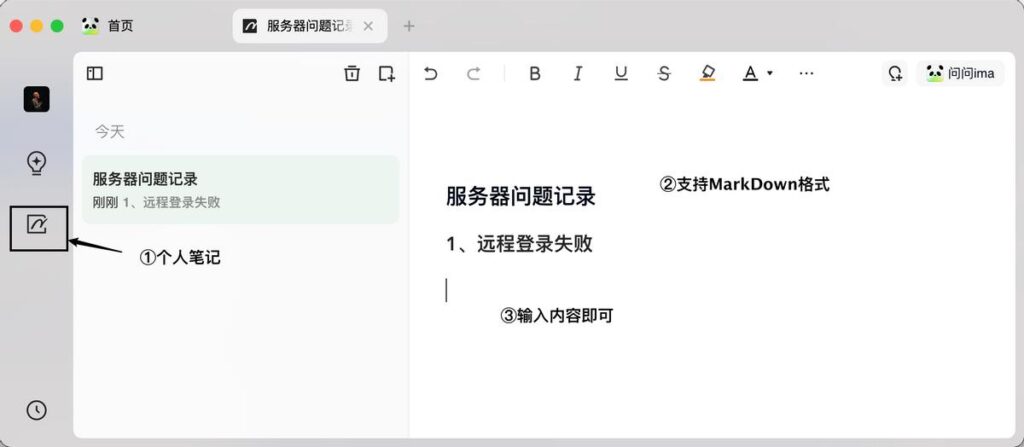This screenshot has height=447, width=1024.
Task: Select the 服务器问题记录 note in list
Action: tap(240, 189)
